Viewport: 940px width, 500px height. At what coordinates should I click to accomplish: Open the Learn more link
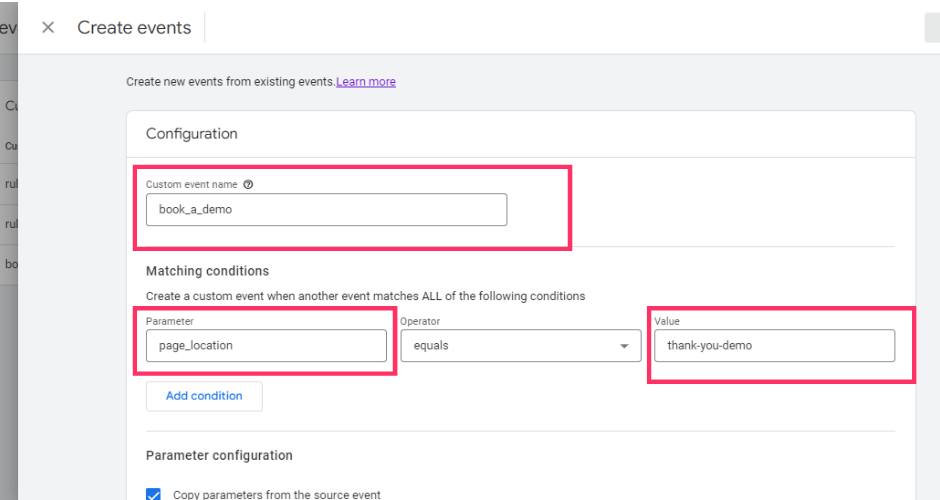click(366, 82)
